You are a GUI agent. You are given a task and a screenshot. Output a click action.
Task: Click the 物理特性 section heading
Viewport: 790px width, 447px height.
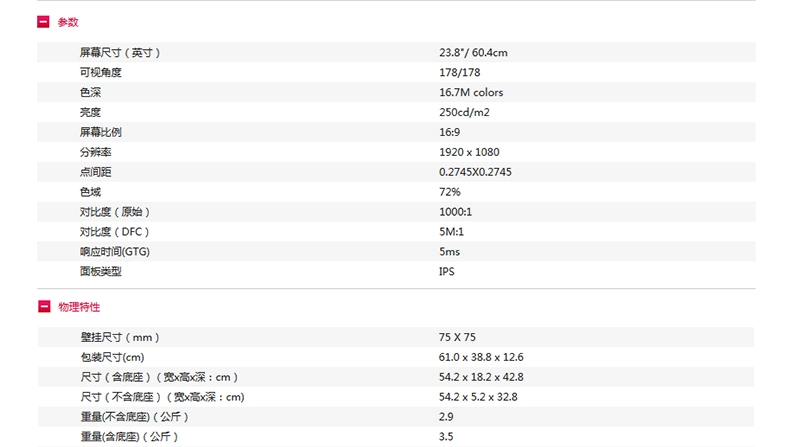(79, 307)
